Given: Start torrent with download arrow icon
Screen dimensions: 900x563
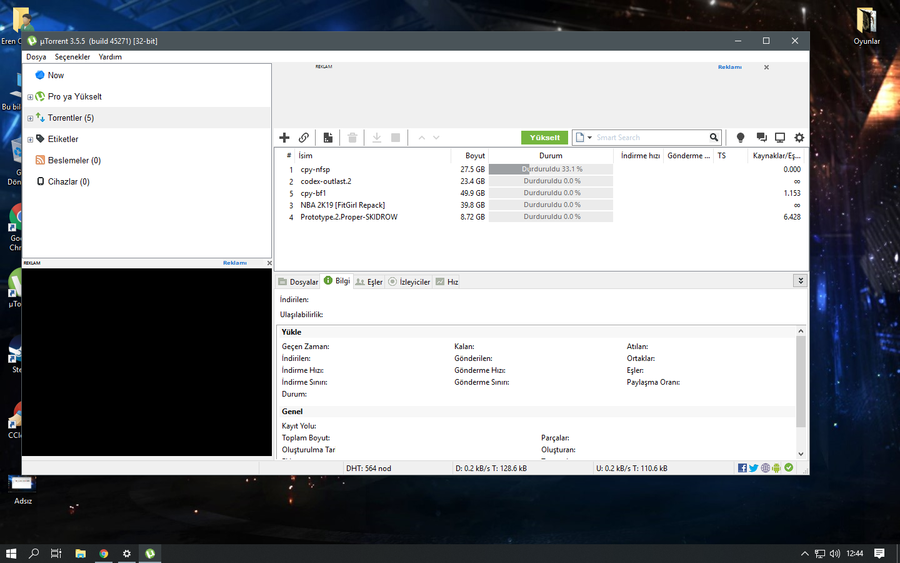Looking at the screenshot, I should [x=377, y=138].
